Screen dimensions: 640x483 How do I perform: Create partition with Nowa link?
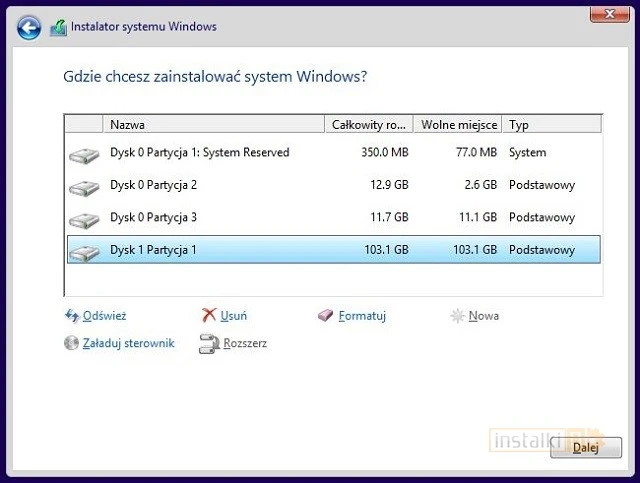click(x=484, y=316)
